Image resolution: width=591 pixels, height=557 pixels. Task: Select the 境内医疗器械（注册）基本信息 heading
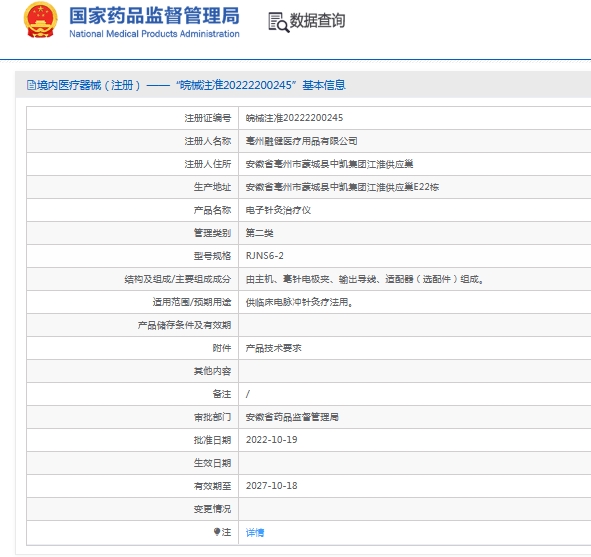pos(186,85)
